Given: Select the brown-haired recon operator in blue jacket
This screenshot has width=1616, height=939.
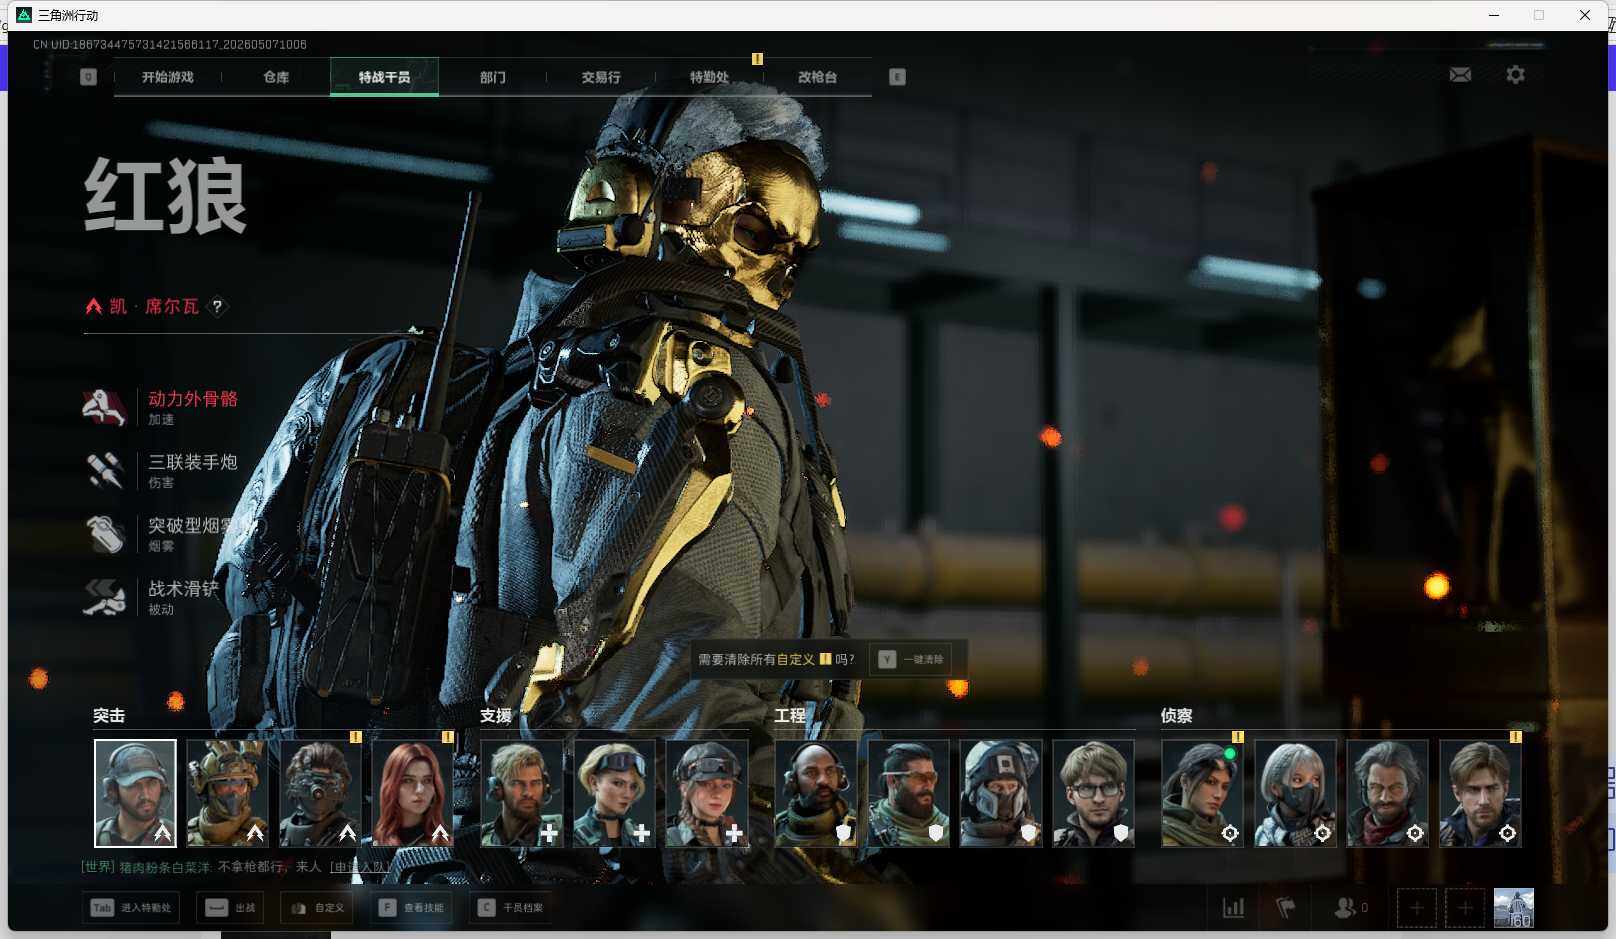Looking at the screenshot, I should click(x=1480, y=793).
